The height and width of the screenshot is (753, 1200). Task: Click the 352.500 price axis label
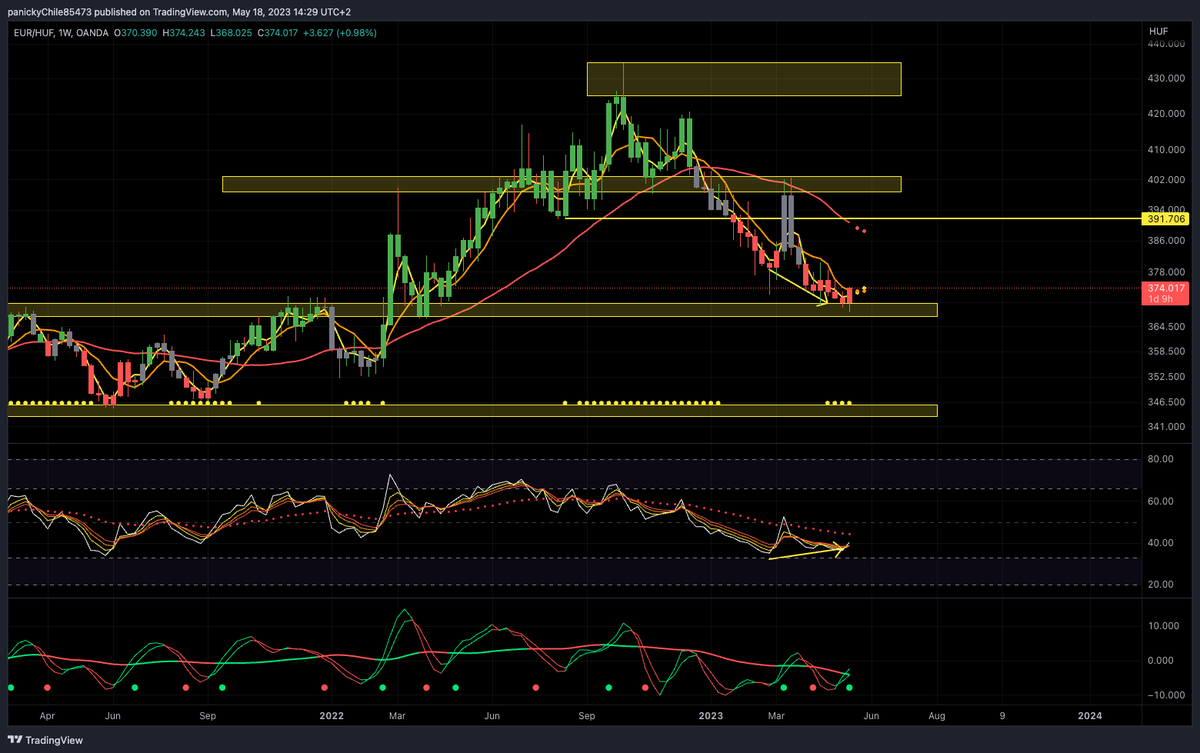tap(1165, 377)
